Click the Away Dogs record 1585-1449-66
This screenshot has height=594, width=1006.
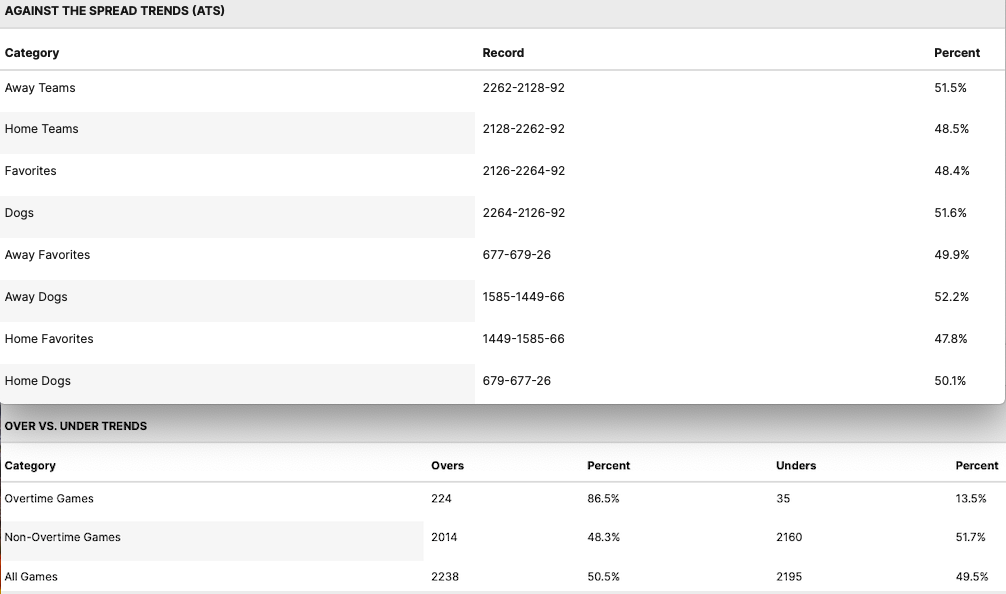[523, 297]
